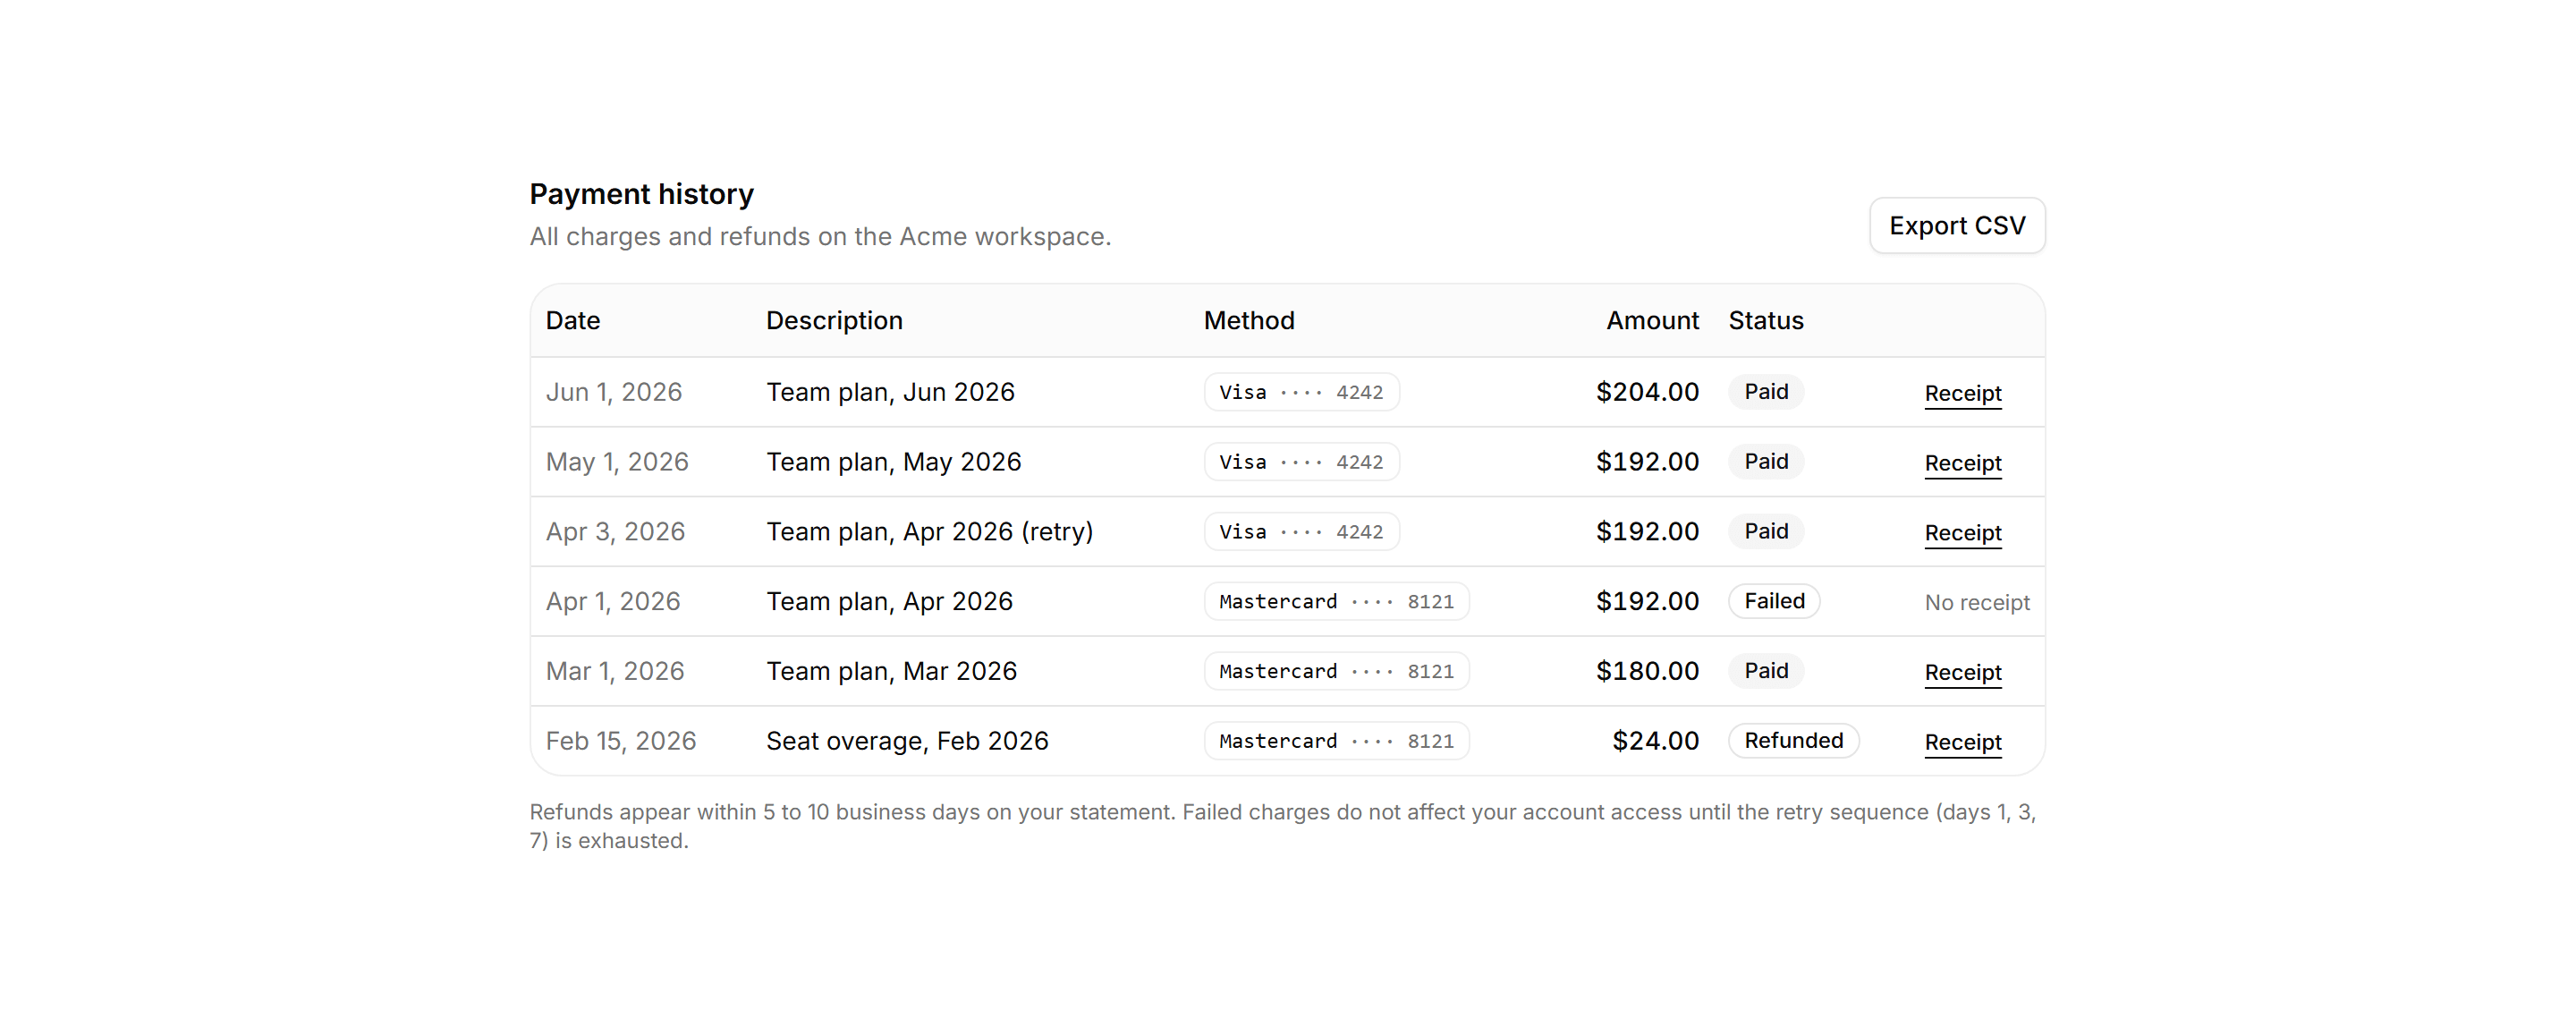The image size is (2576, 1027).
Task: Click 'Team plan, Mar 2026' description
Action: [x=891, y=671]
